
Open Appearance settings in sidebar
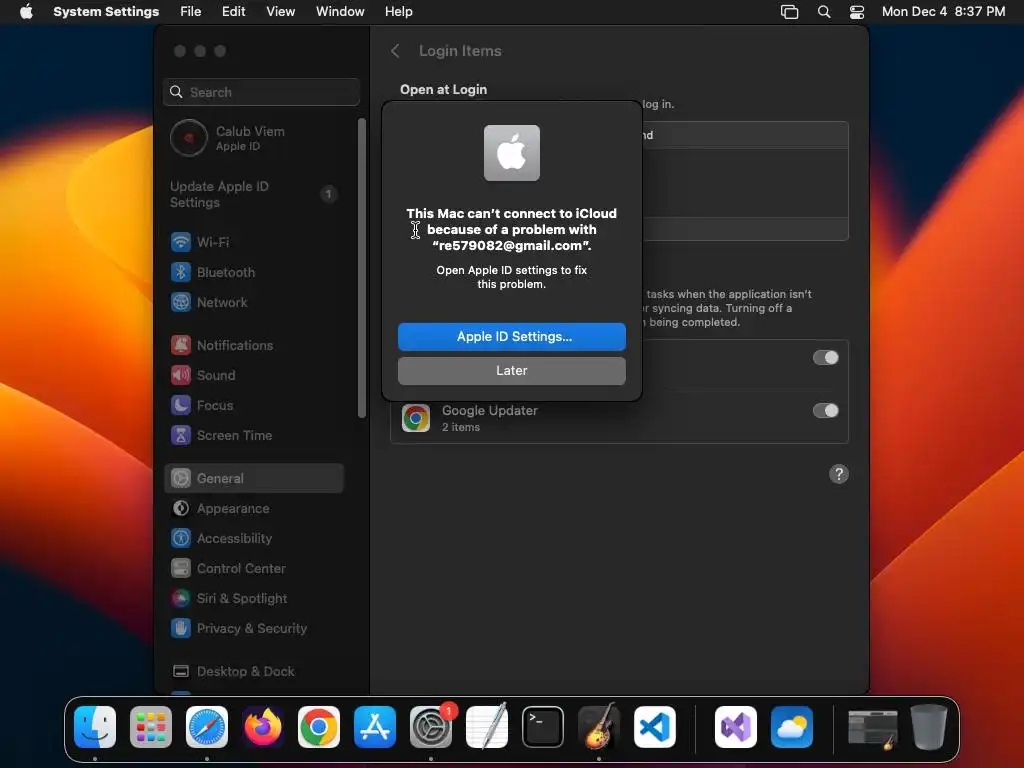(253, 509)
